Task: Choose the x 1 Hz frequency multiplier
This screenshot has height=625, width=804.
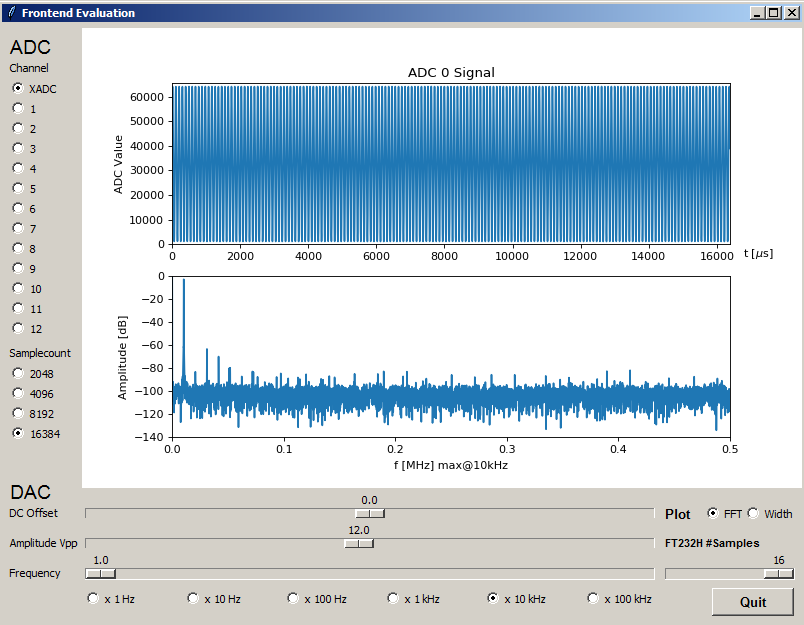Action: 94,598
